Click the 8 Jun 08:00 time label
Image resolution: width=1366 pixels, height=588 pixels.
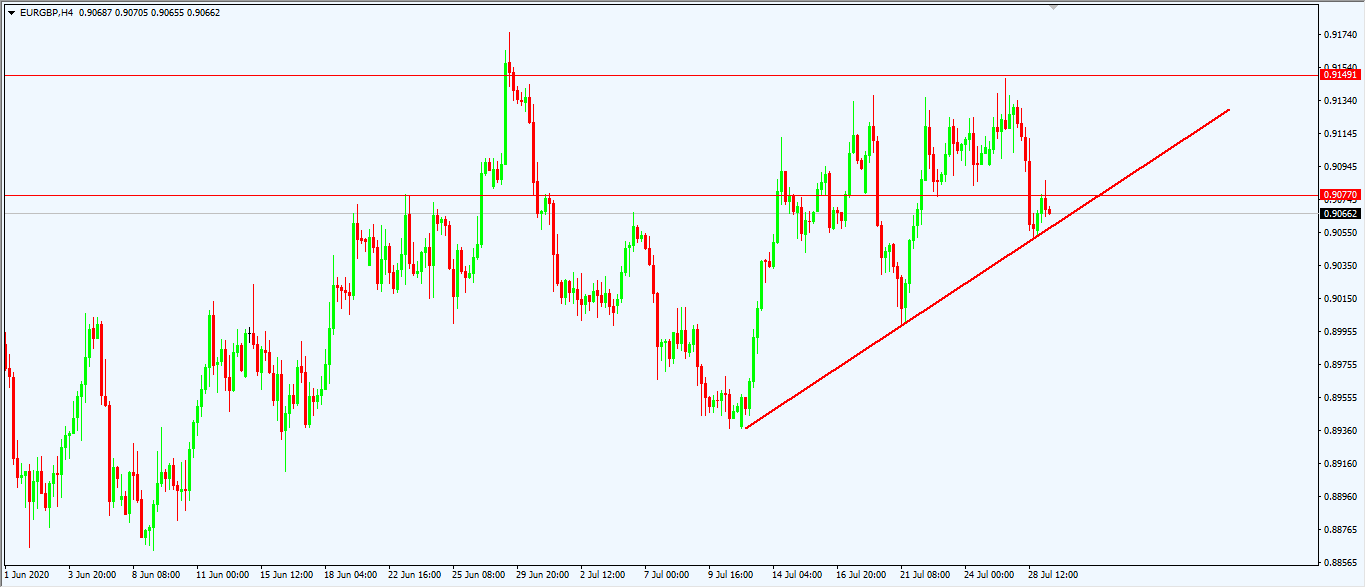pyautogui.click(x=157, y=575)
